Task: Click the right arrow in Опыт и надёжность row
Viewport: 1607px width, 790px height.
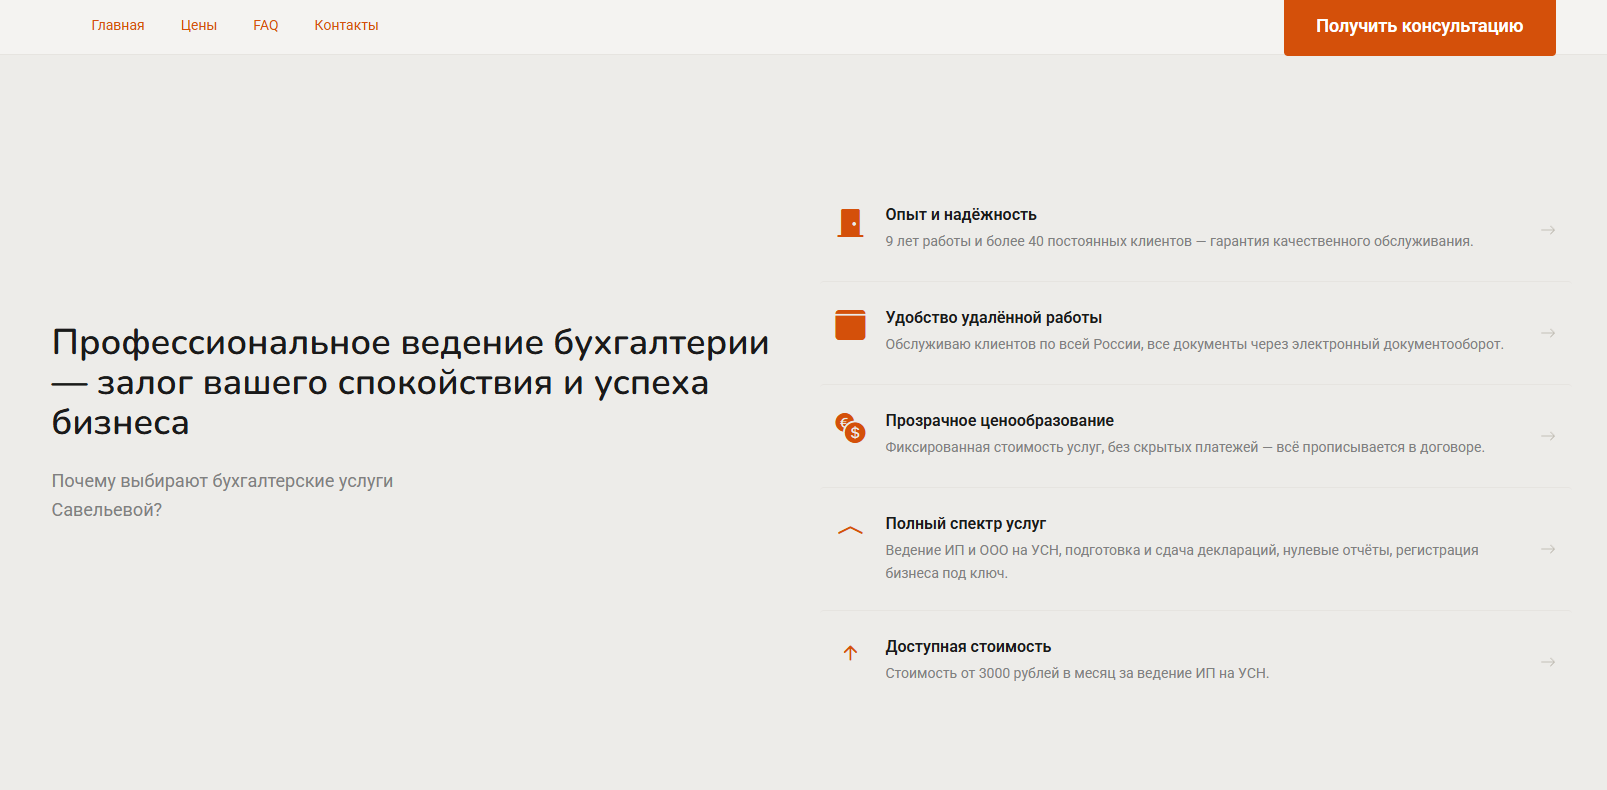Action: [1547, 231]
